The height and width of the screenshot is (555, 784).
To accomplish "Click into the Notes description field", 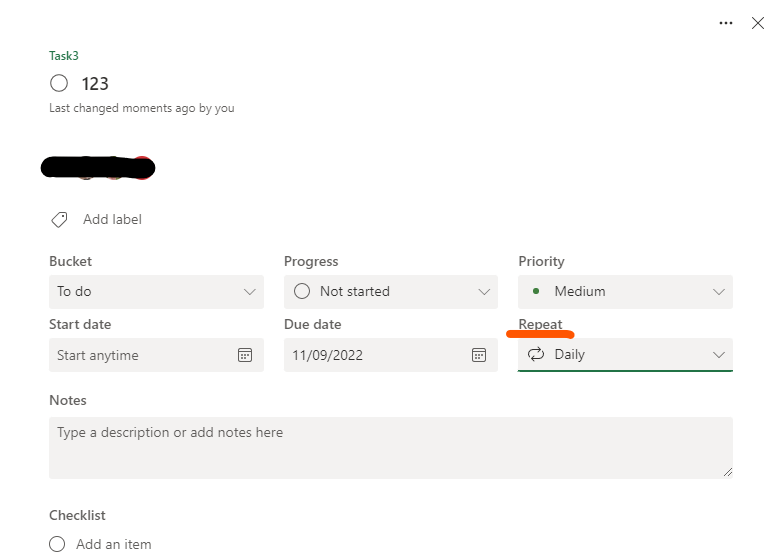I will pos(391,448).
